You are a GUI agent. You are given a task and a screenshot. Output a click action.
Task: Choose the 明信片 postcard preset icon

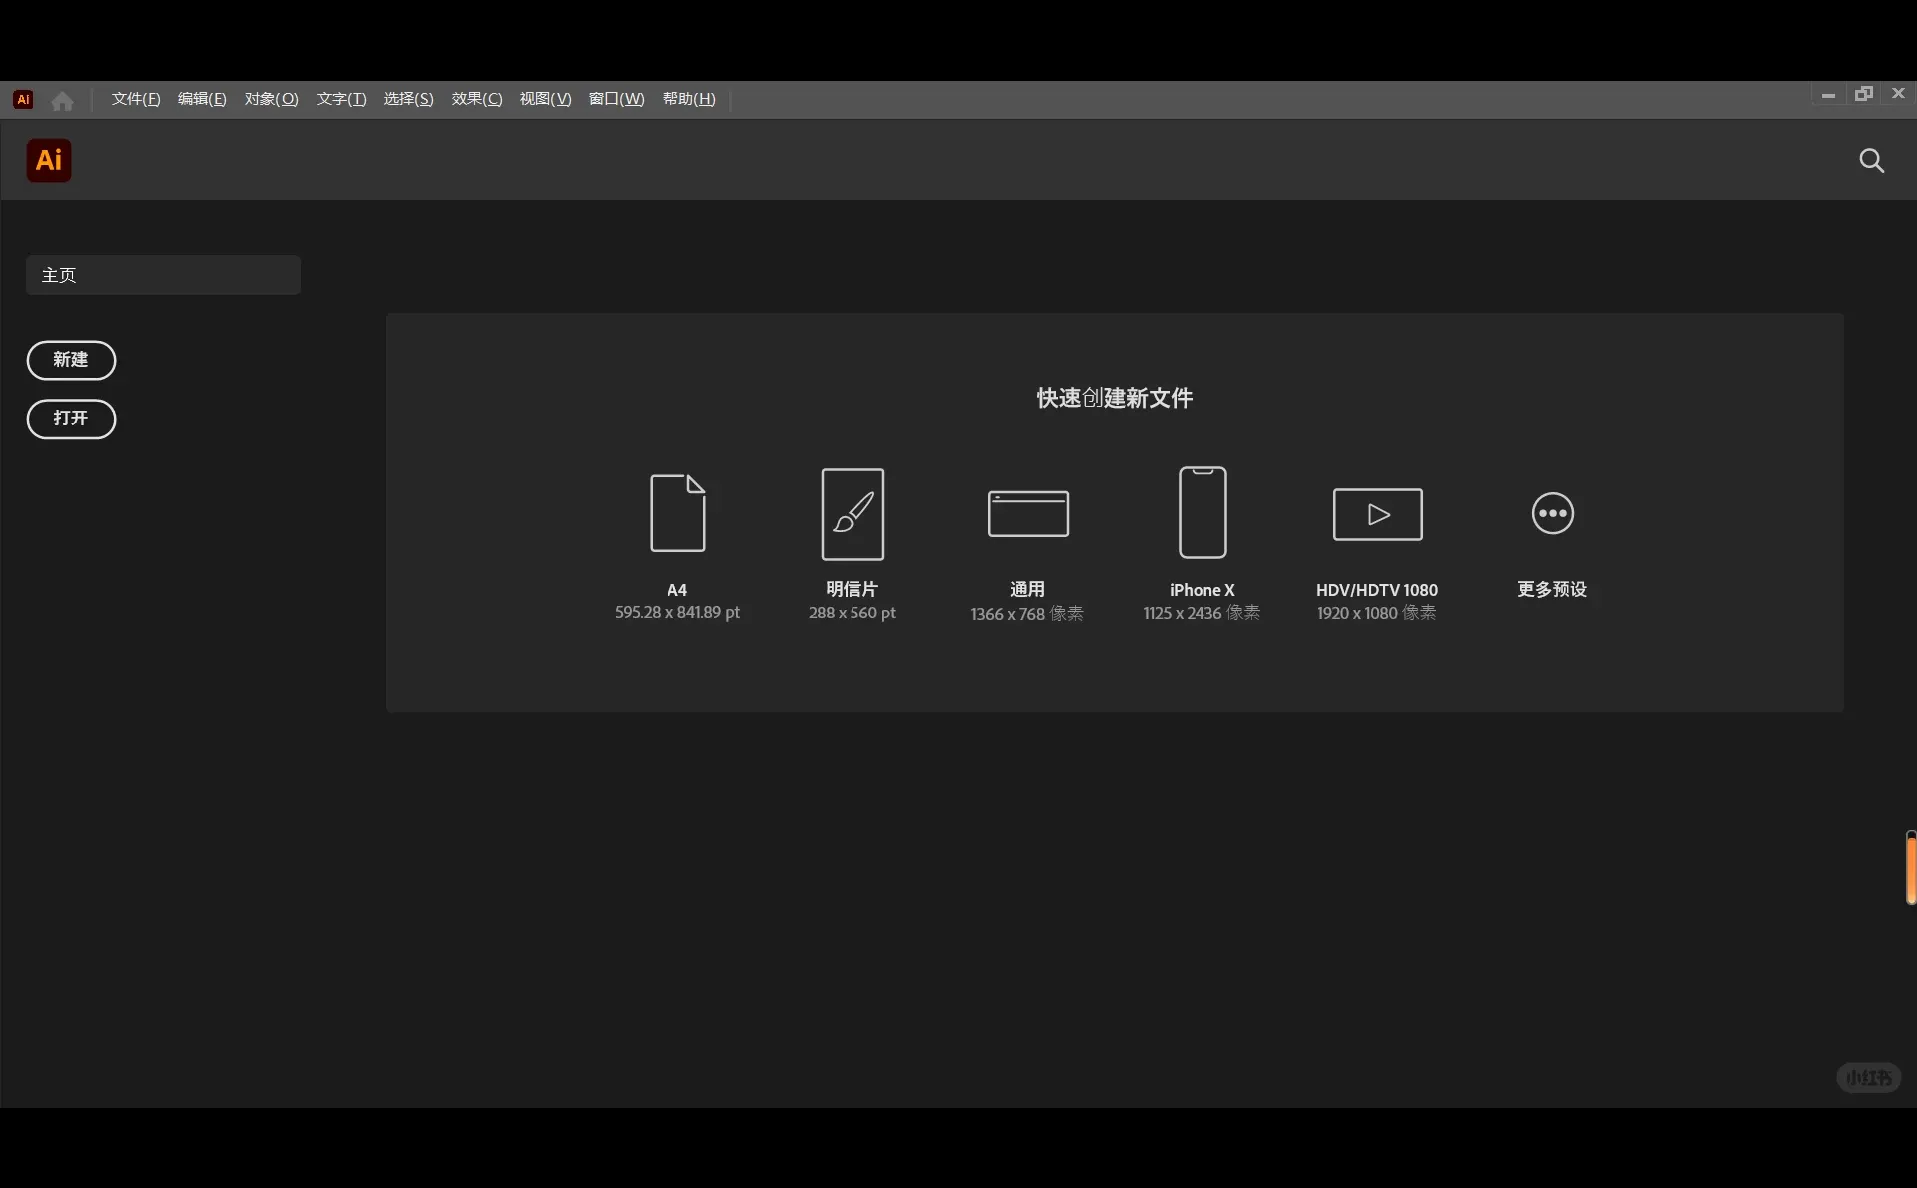(853, 514)
